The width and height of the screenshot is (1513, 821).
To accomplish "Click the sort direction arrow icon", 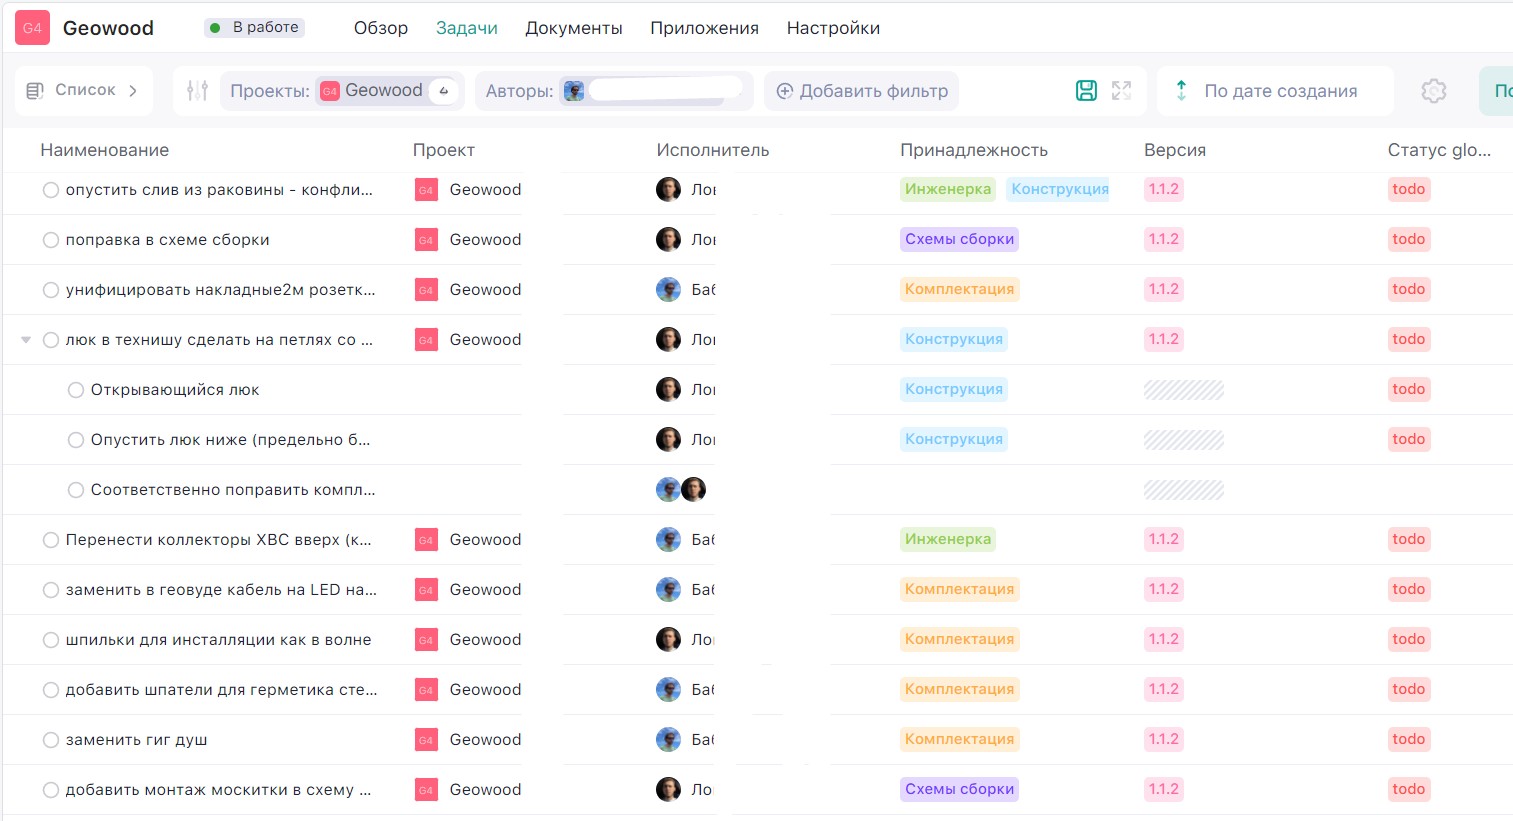I will 1181,91.
